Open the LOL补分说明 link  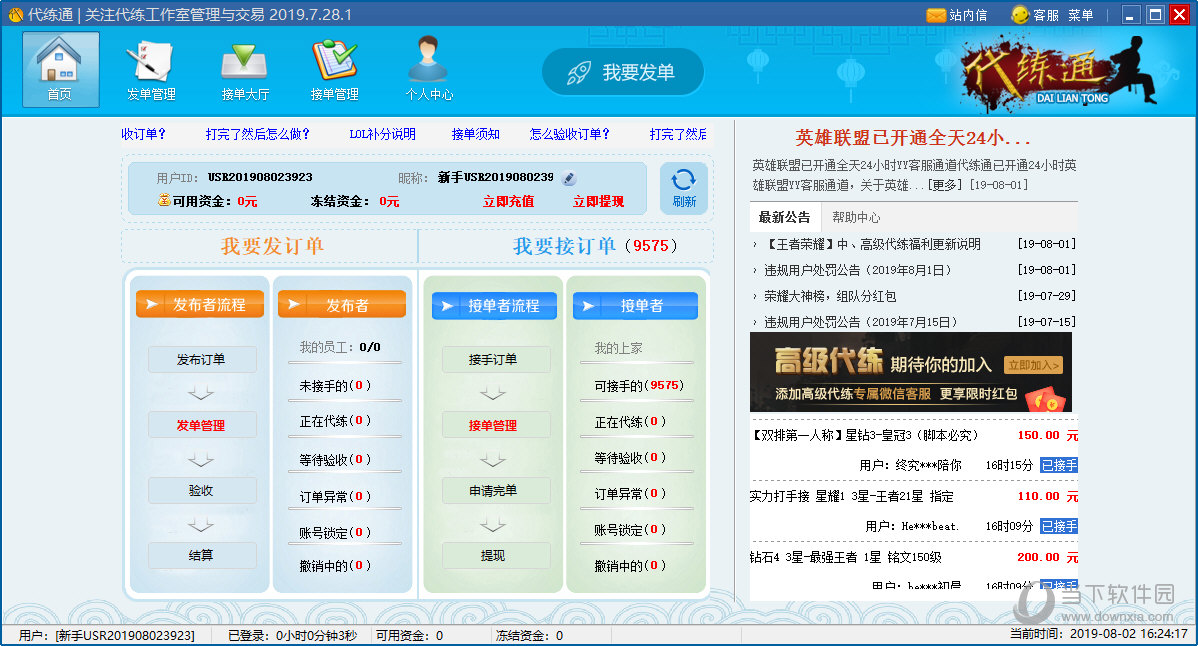coord(382,134)
